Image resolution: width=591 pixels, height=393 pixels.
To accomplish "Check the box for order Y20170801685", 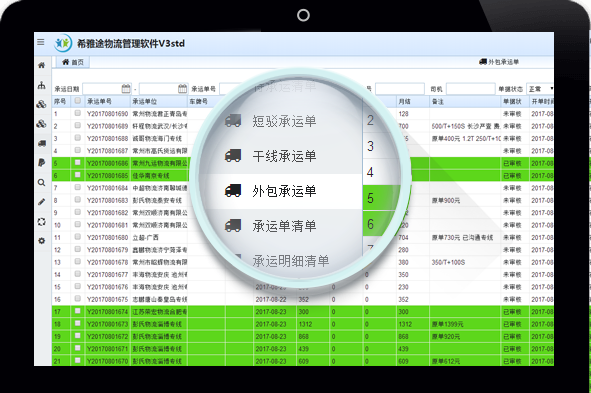I will 78,175.
